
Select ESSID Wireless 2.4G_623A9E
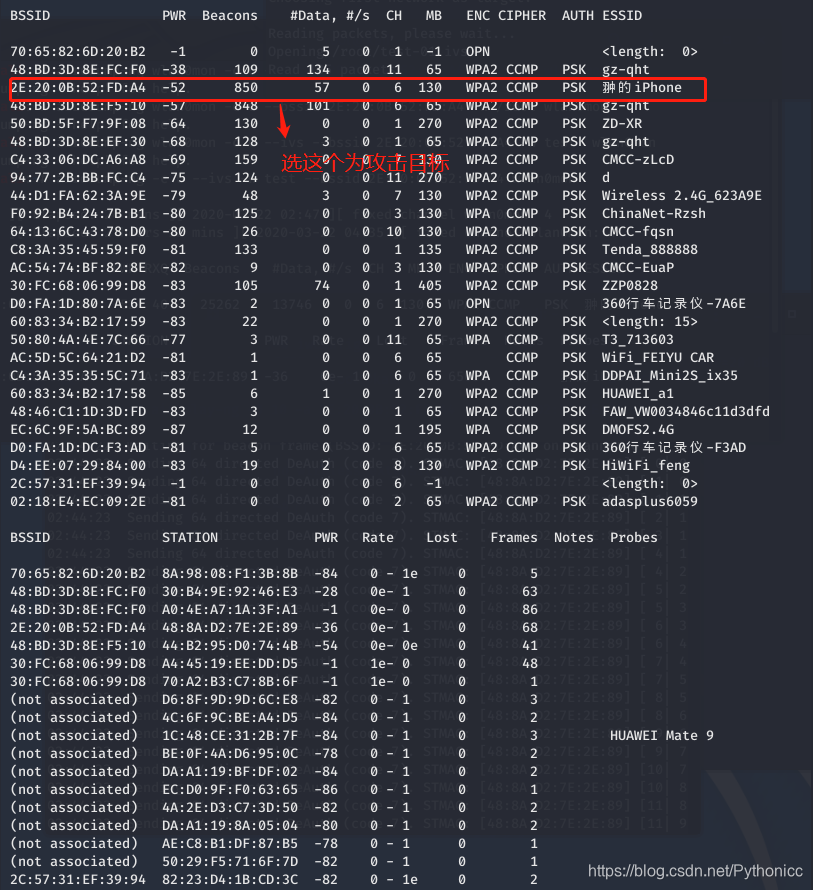click(681, 196)
